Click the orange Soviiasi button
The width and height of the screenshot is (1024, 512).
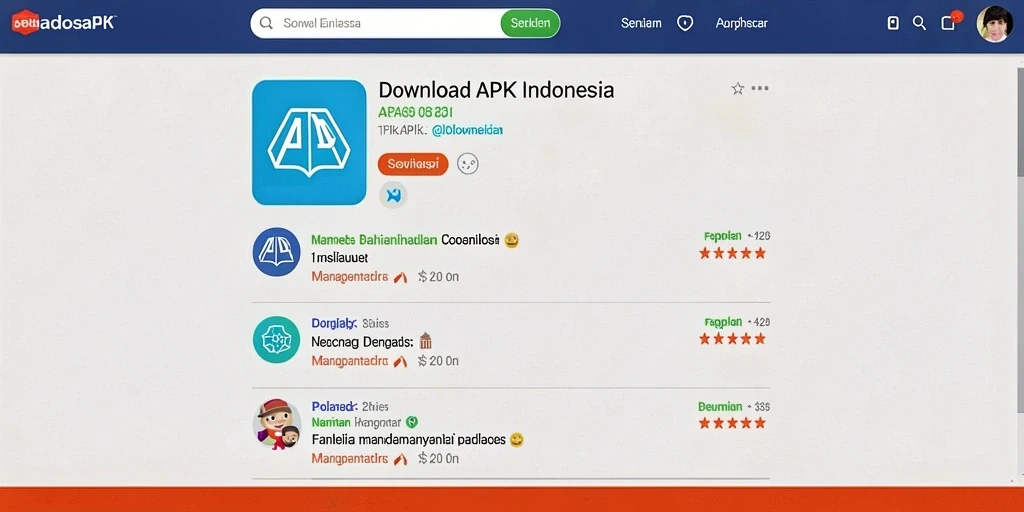point(413,165)
